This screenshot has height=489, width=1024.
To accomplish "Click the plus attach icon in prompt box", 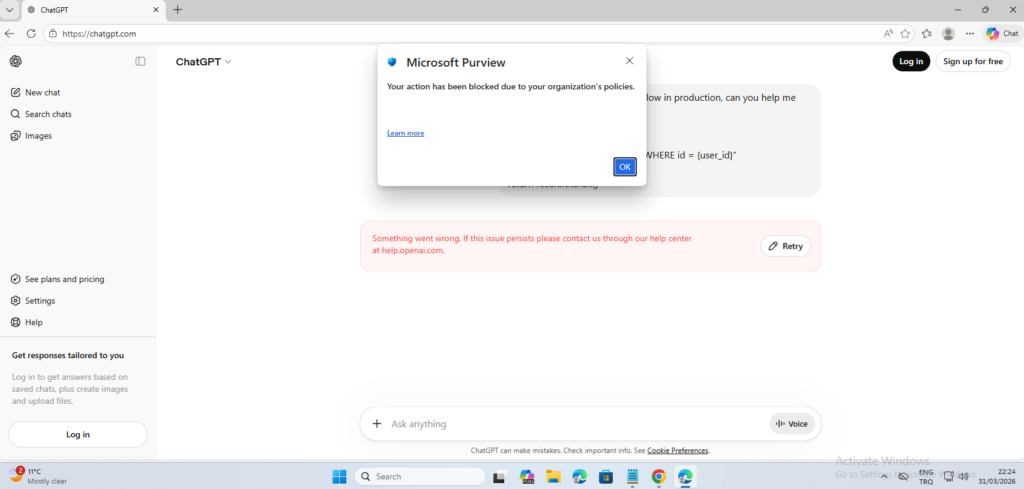I will [377, 424].
